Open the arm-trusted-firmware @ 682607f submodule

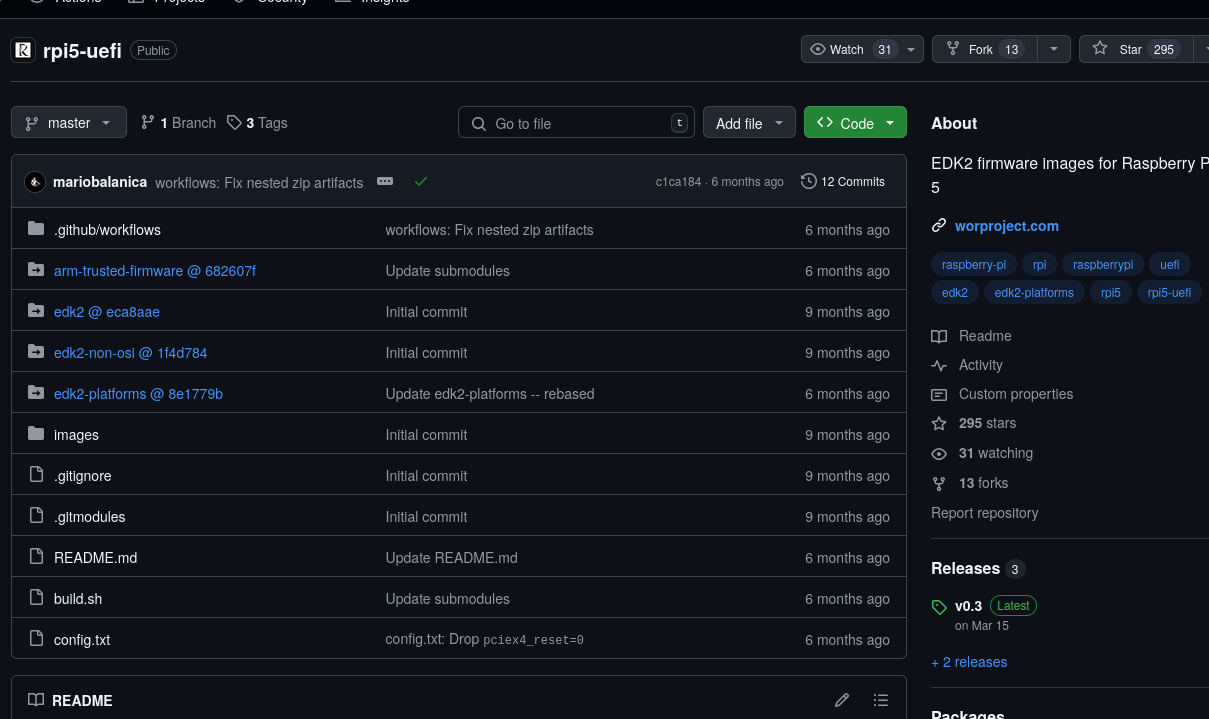click(155, 270)
